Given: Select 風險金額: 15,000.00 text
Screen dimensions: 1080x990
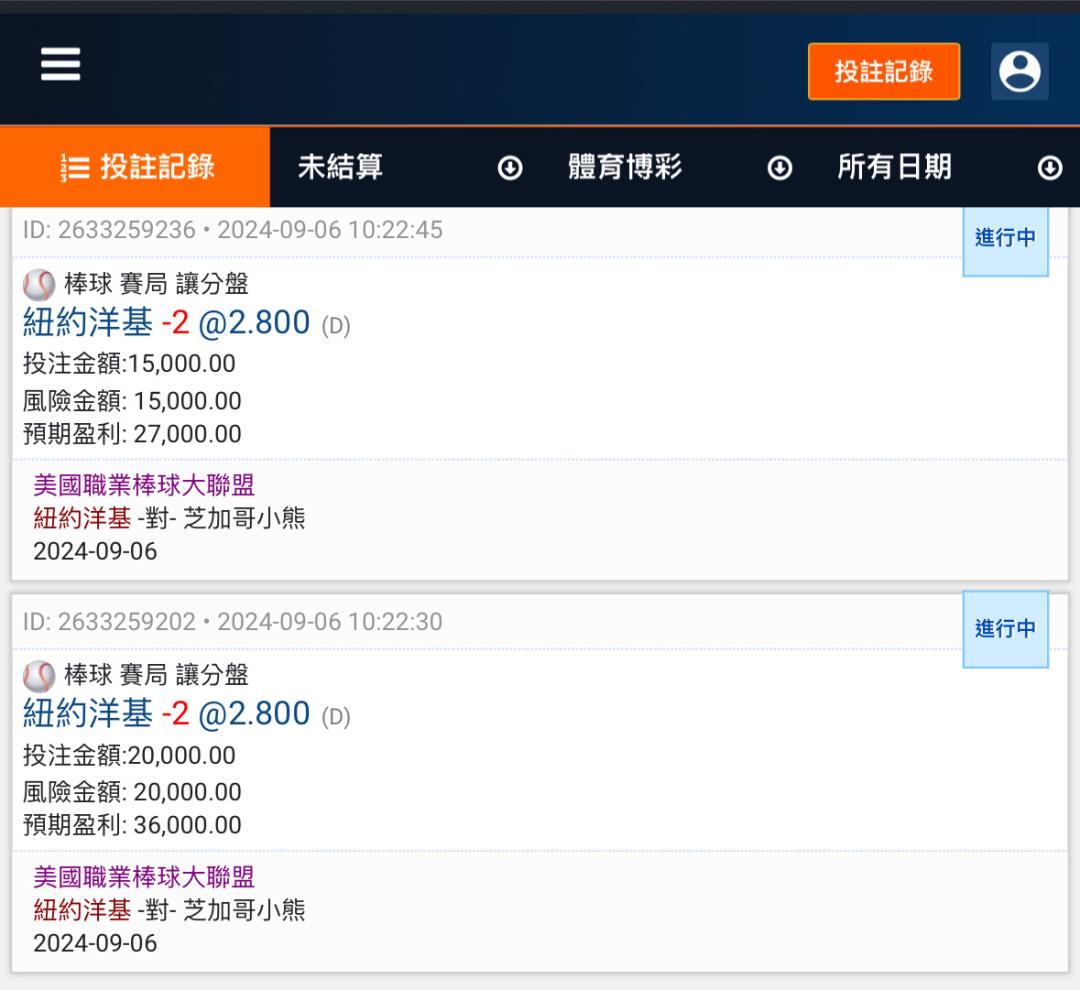Looking at the screenshot, I should click(132, 401).
